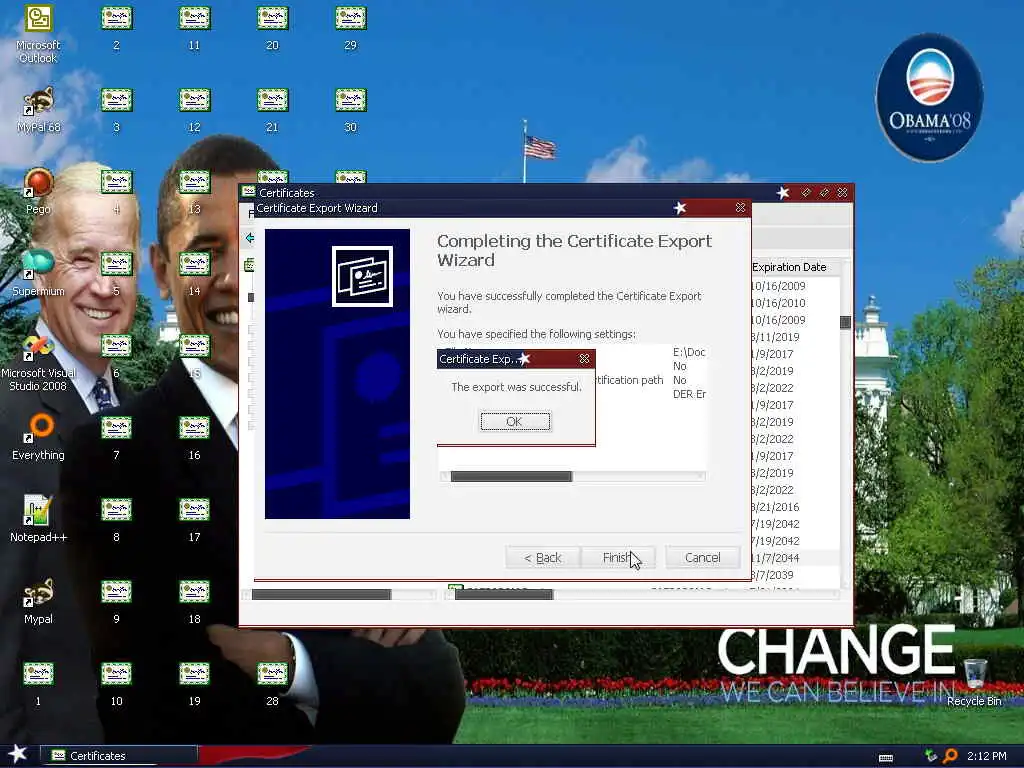Viewport: 1024px width, 768px height.
Task: Select certificate file icon named 12
Action: coord(194,110)
